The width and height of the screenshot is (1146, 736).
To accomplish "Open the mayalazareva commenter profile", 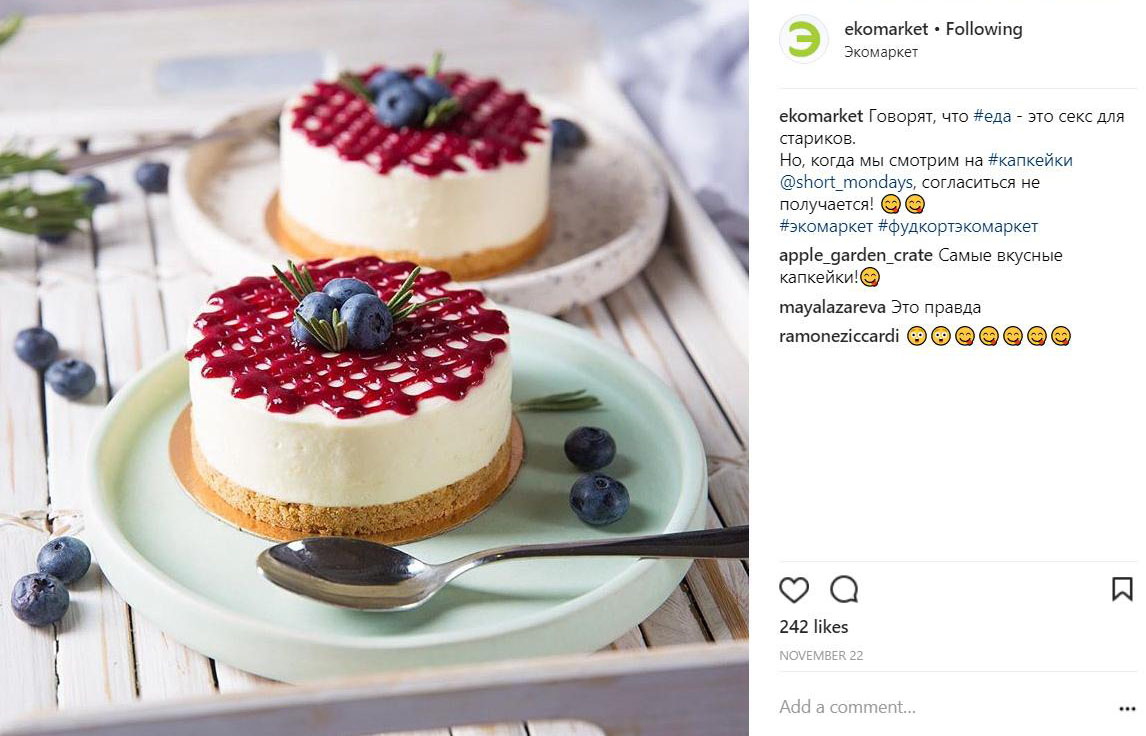I will (832, 308).
